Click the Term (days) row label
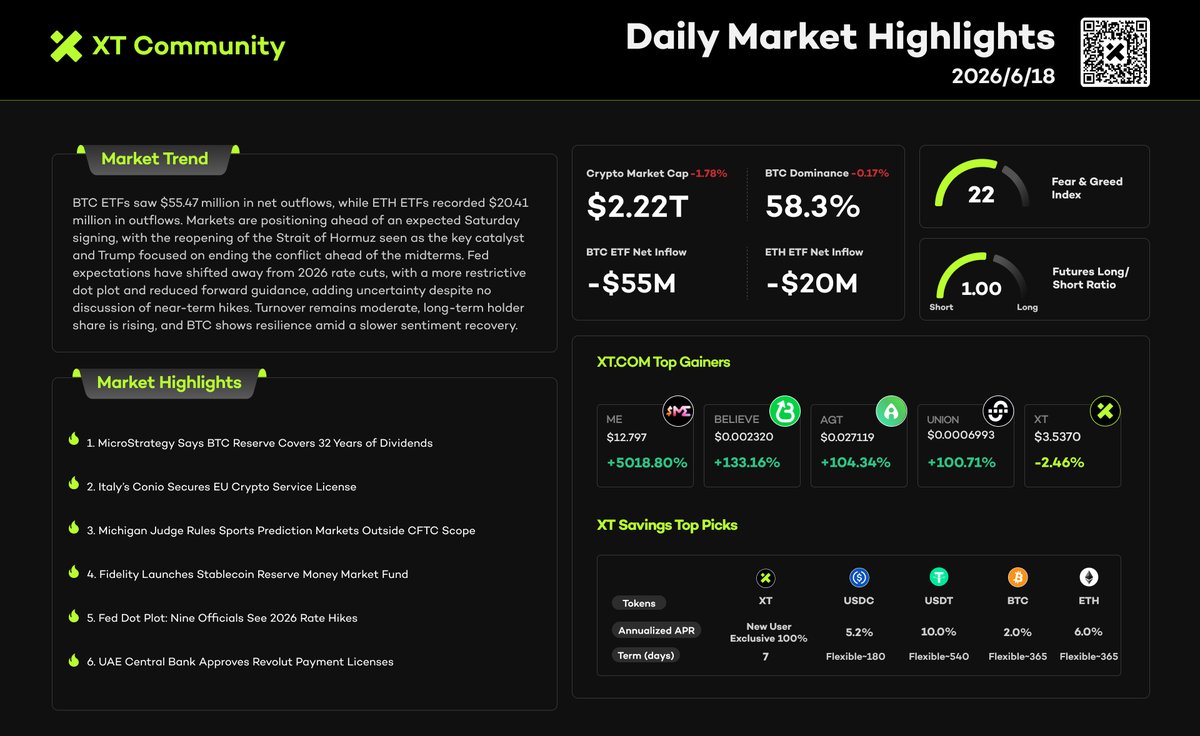The width and height of the screenshot is (1200, 736). coord(645,655)
